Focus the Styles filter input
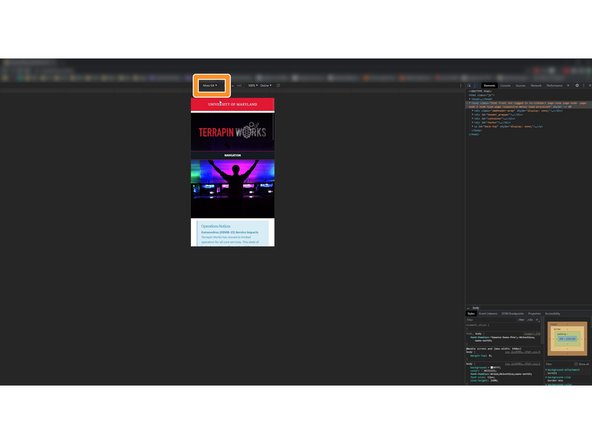The height and width of the screenshot is (444, 592). pyautogui.click(x=491, y=320)
